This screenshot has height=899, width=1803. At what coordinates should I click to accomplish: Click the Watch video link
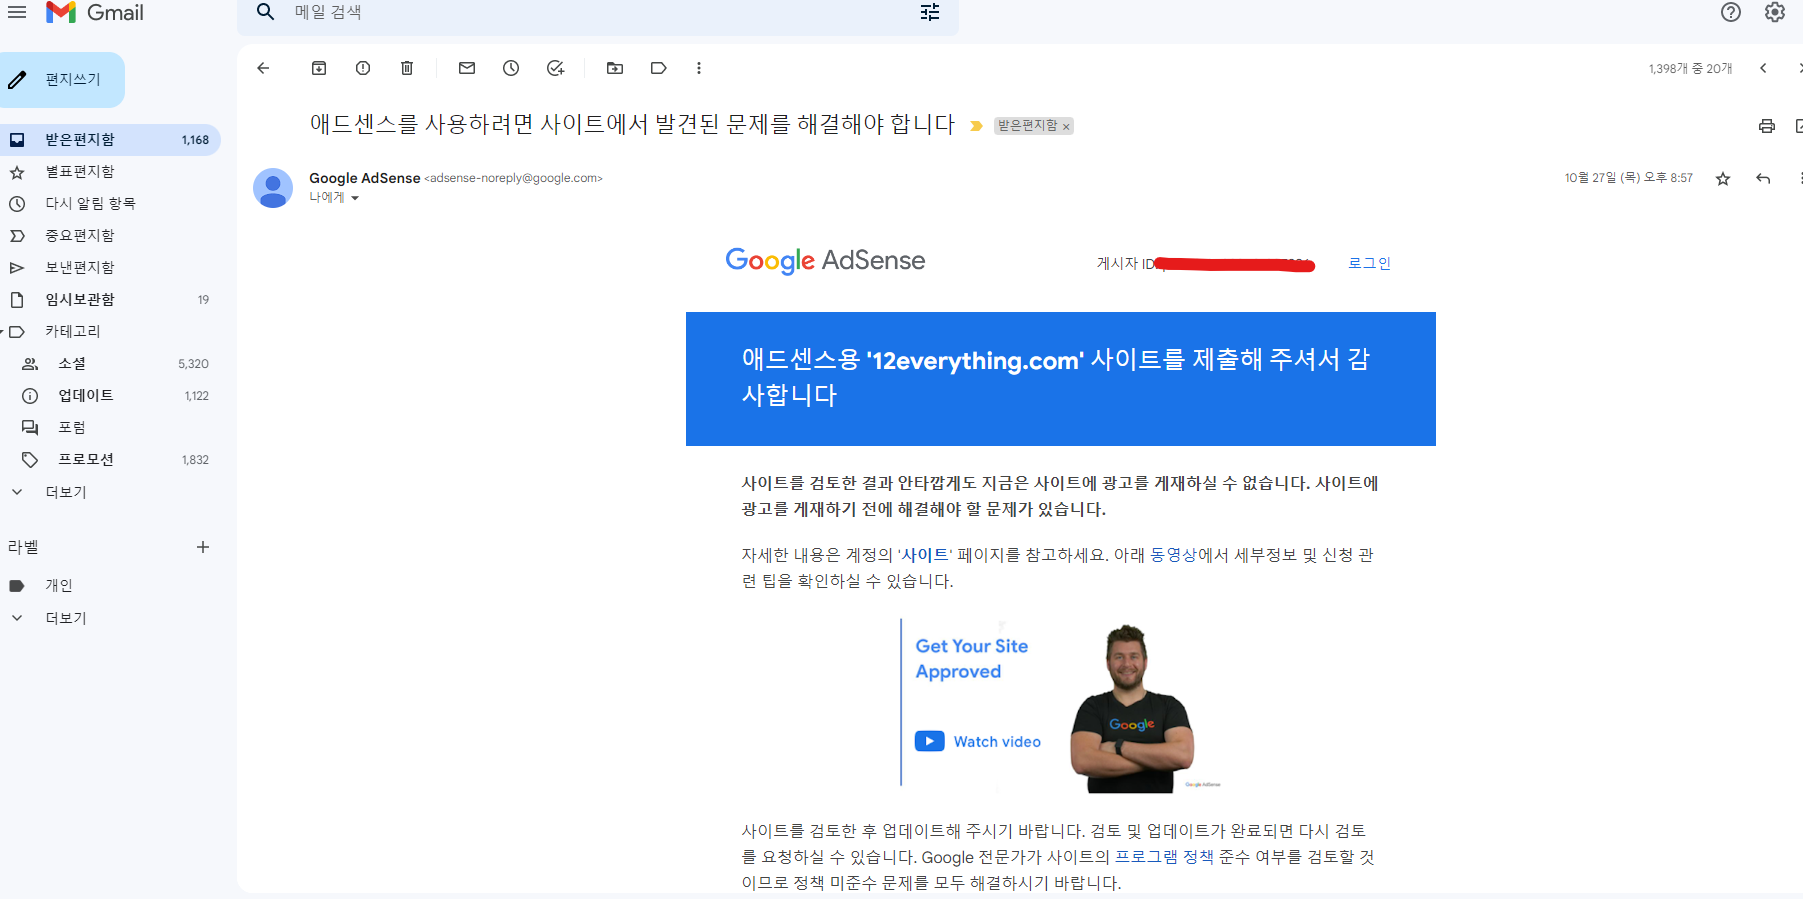click(978, 741)
